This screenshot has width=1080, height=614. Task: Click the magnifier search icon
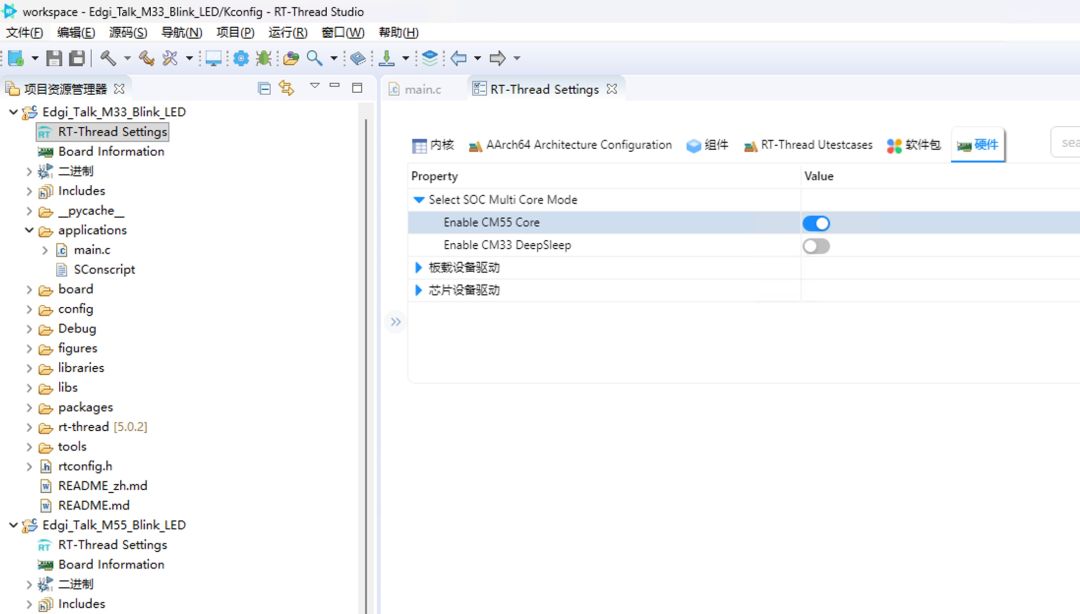coord(314,59)
